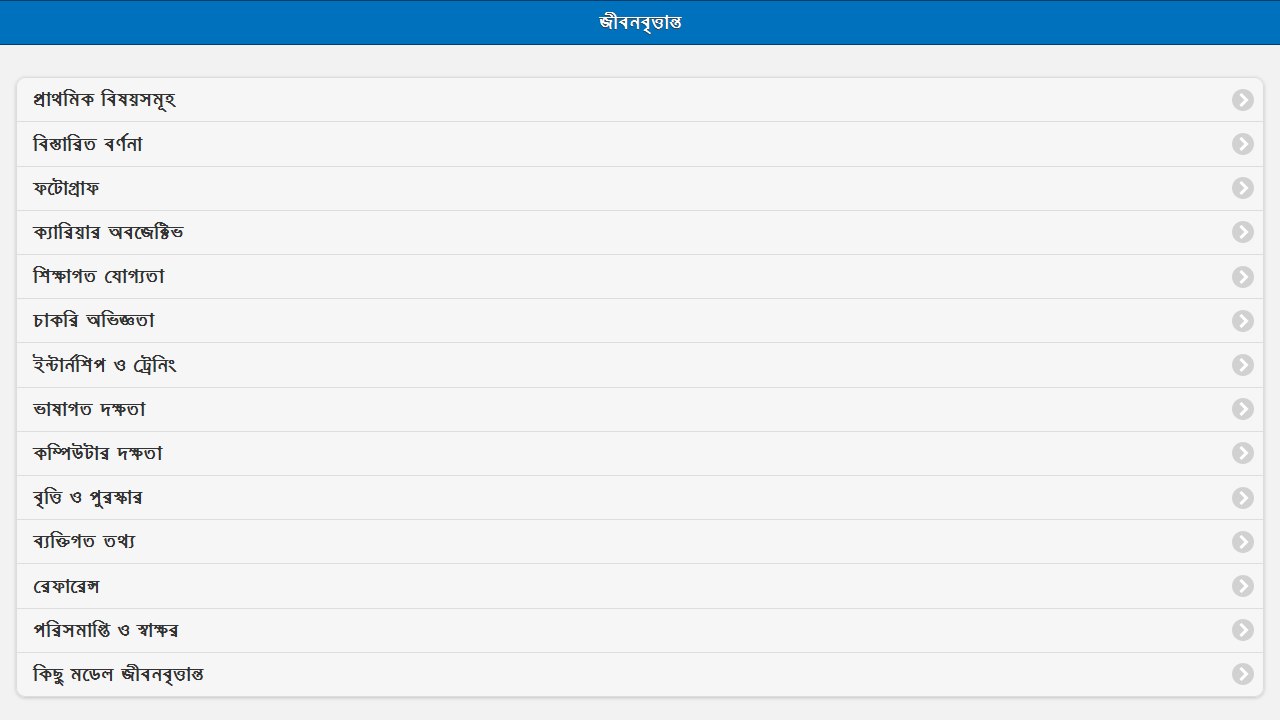Open the কম্পিউটার দক্ষতা list item
Viewport: 1280px width, 720px height.
[x=640, y=453]
